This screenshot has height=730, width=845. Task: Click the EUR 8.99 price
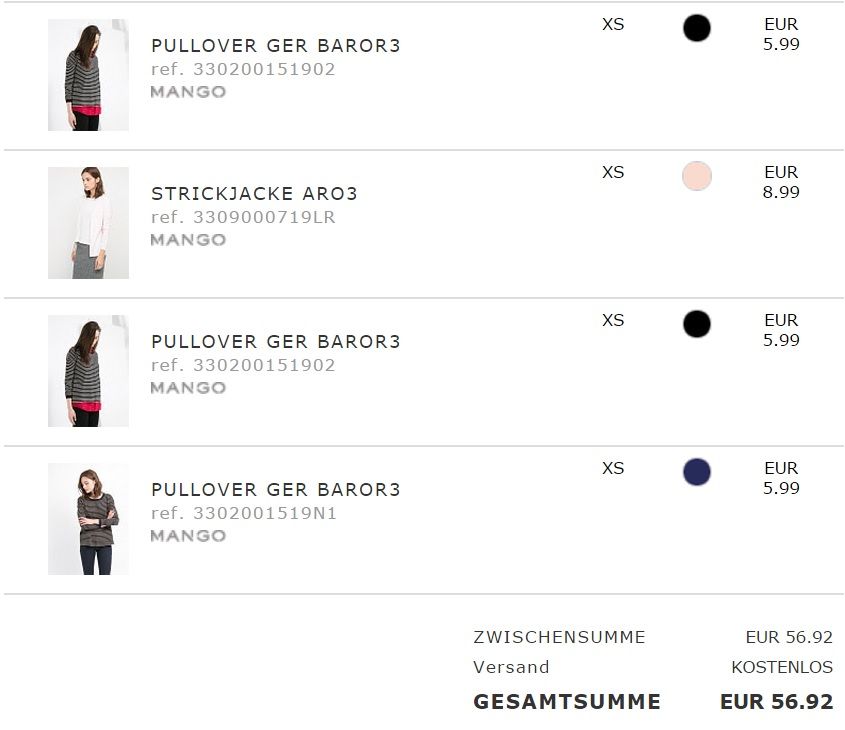(781, 182)
